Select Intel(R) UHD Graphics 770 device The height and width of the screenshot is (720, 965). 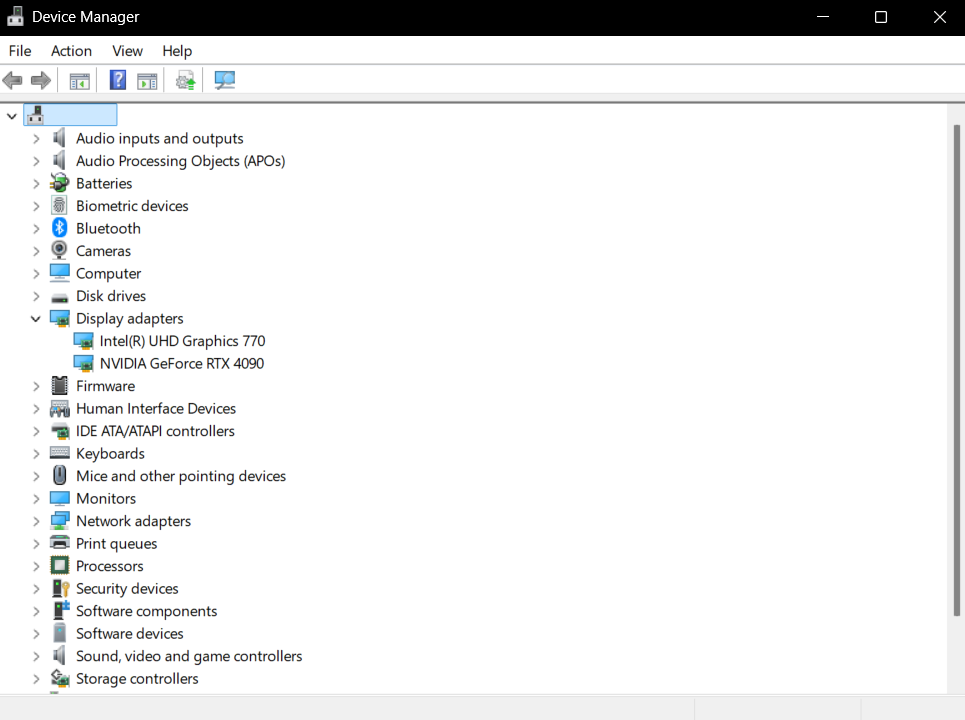[182, 341]
